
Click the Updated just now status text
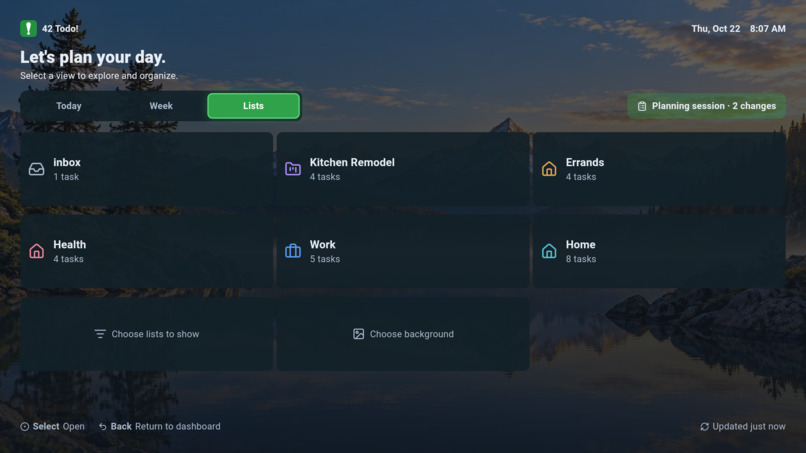click(x=748, y=427)
